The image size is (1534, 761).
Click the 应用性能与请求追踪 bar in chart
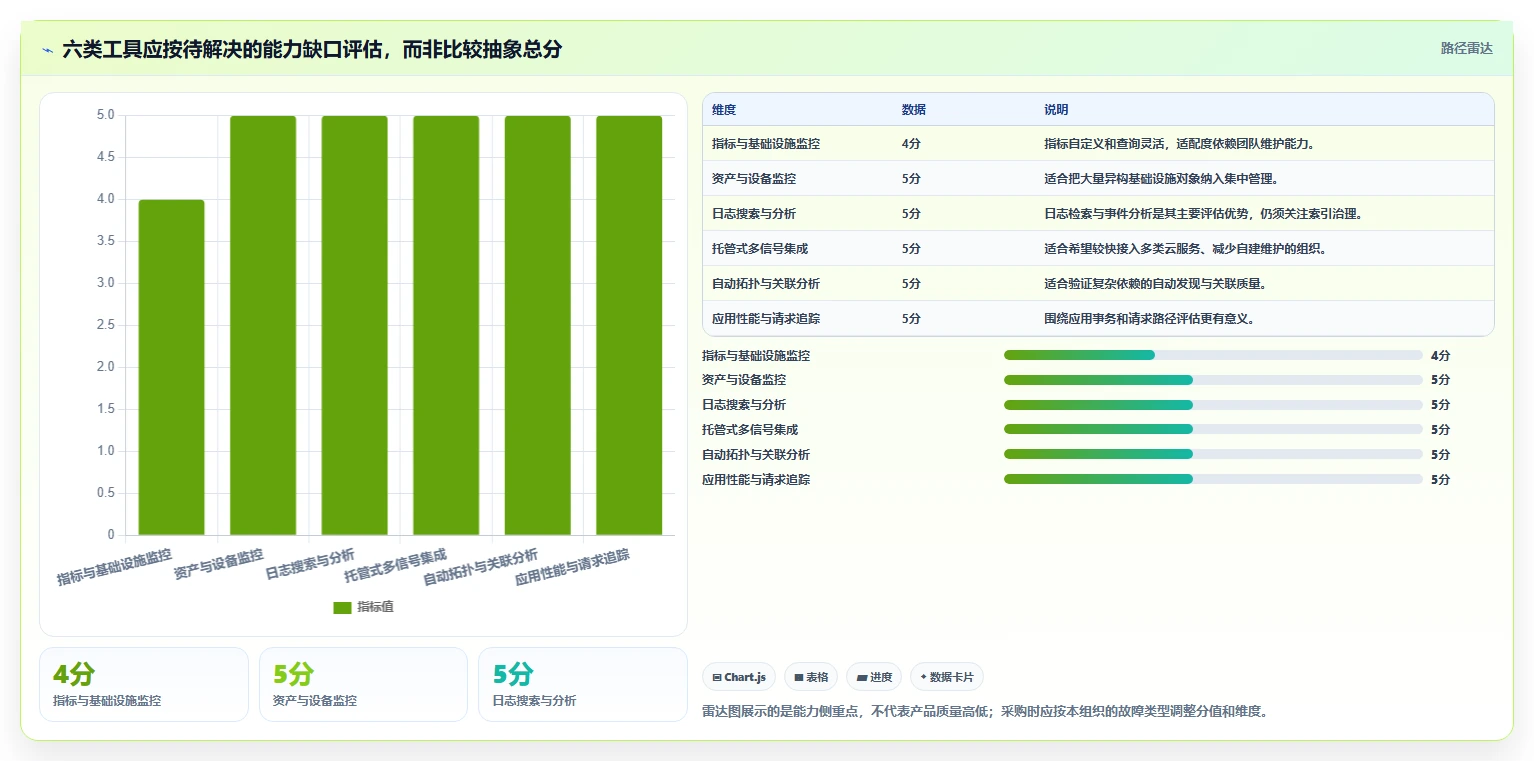629,325
